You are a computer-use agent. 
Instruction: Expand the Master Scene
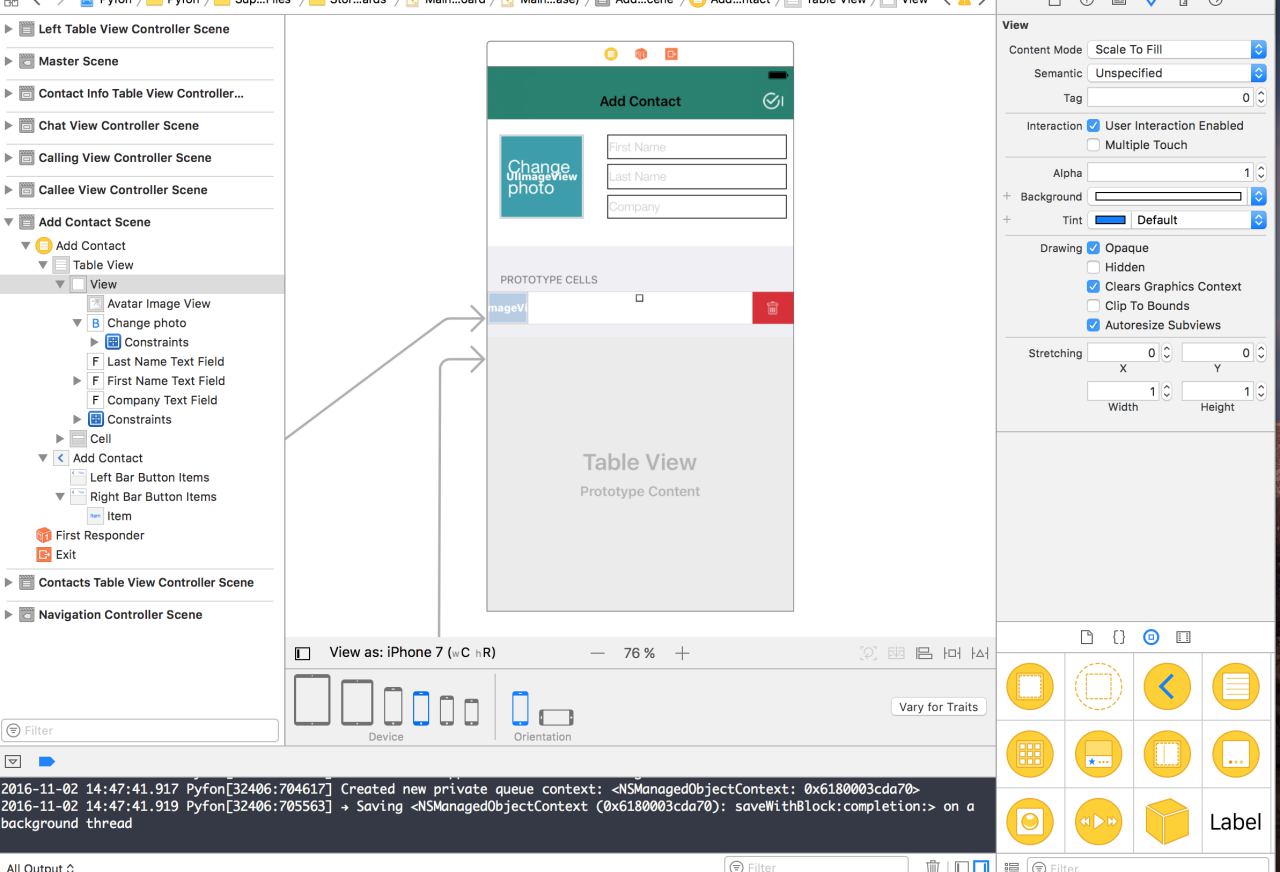click(11, 61)
